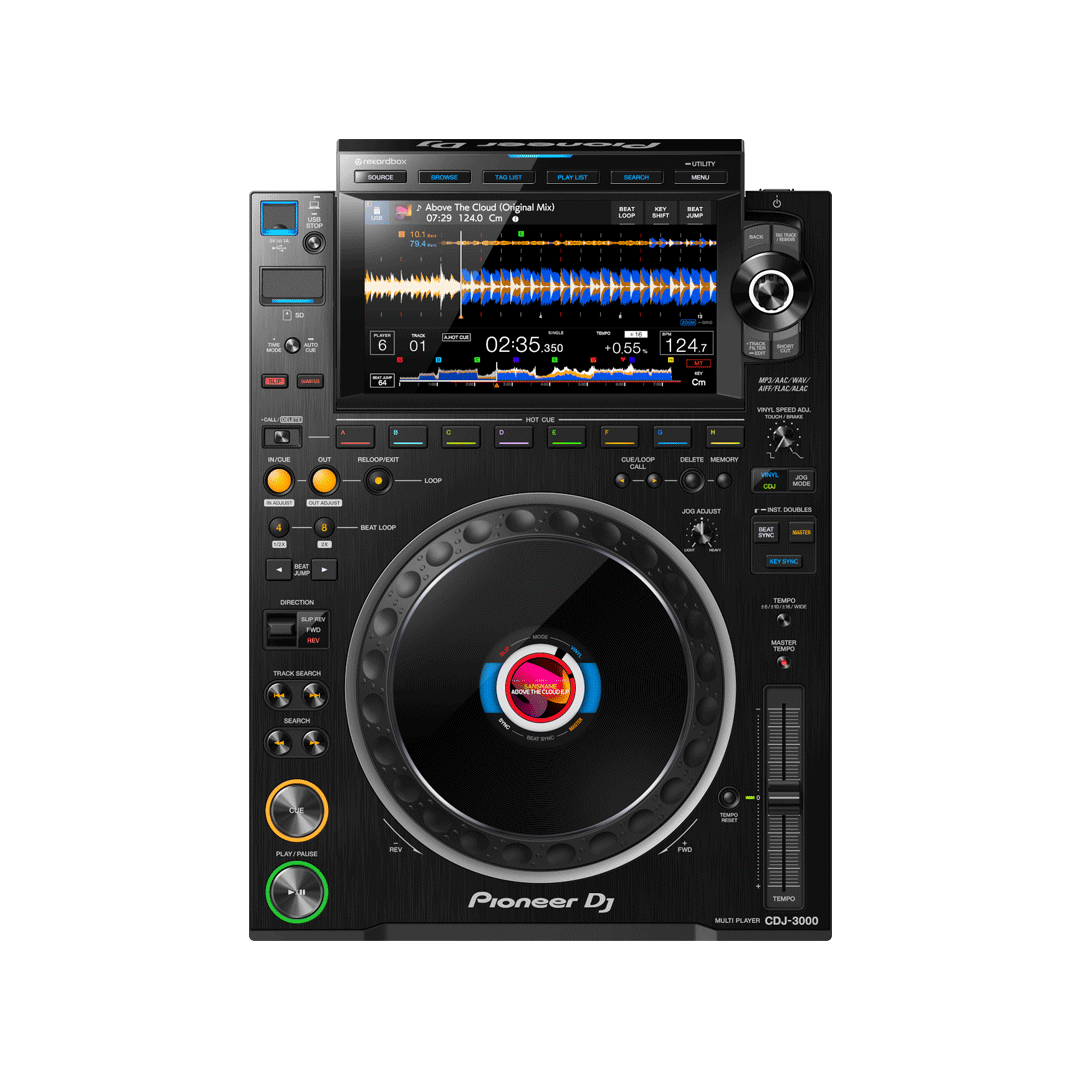The height and width of the screenshot is (1080, 1080).
Task: Trigger Hot Cue H pad
Action: point(725,437)
